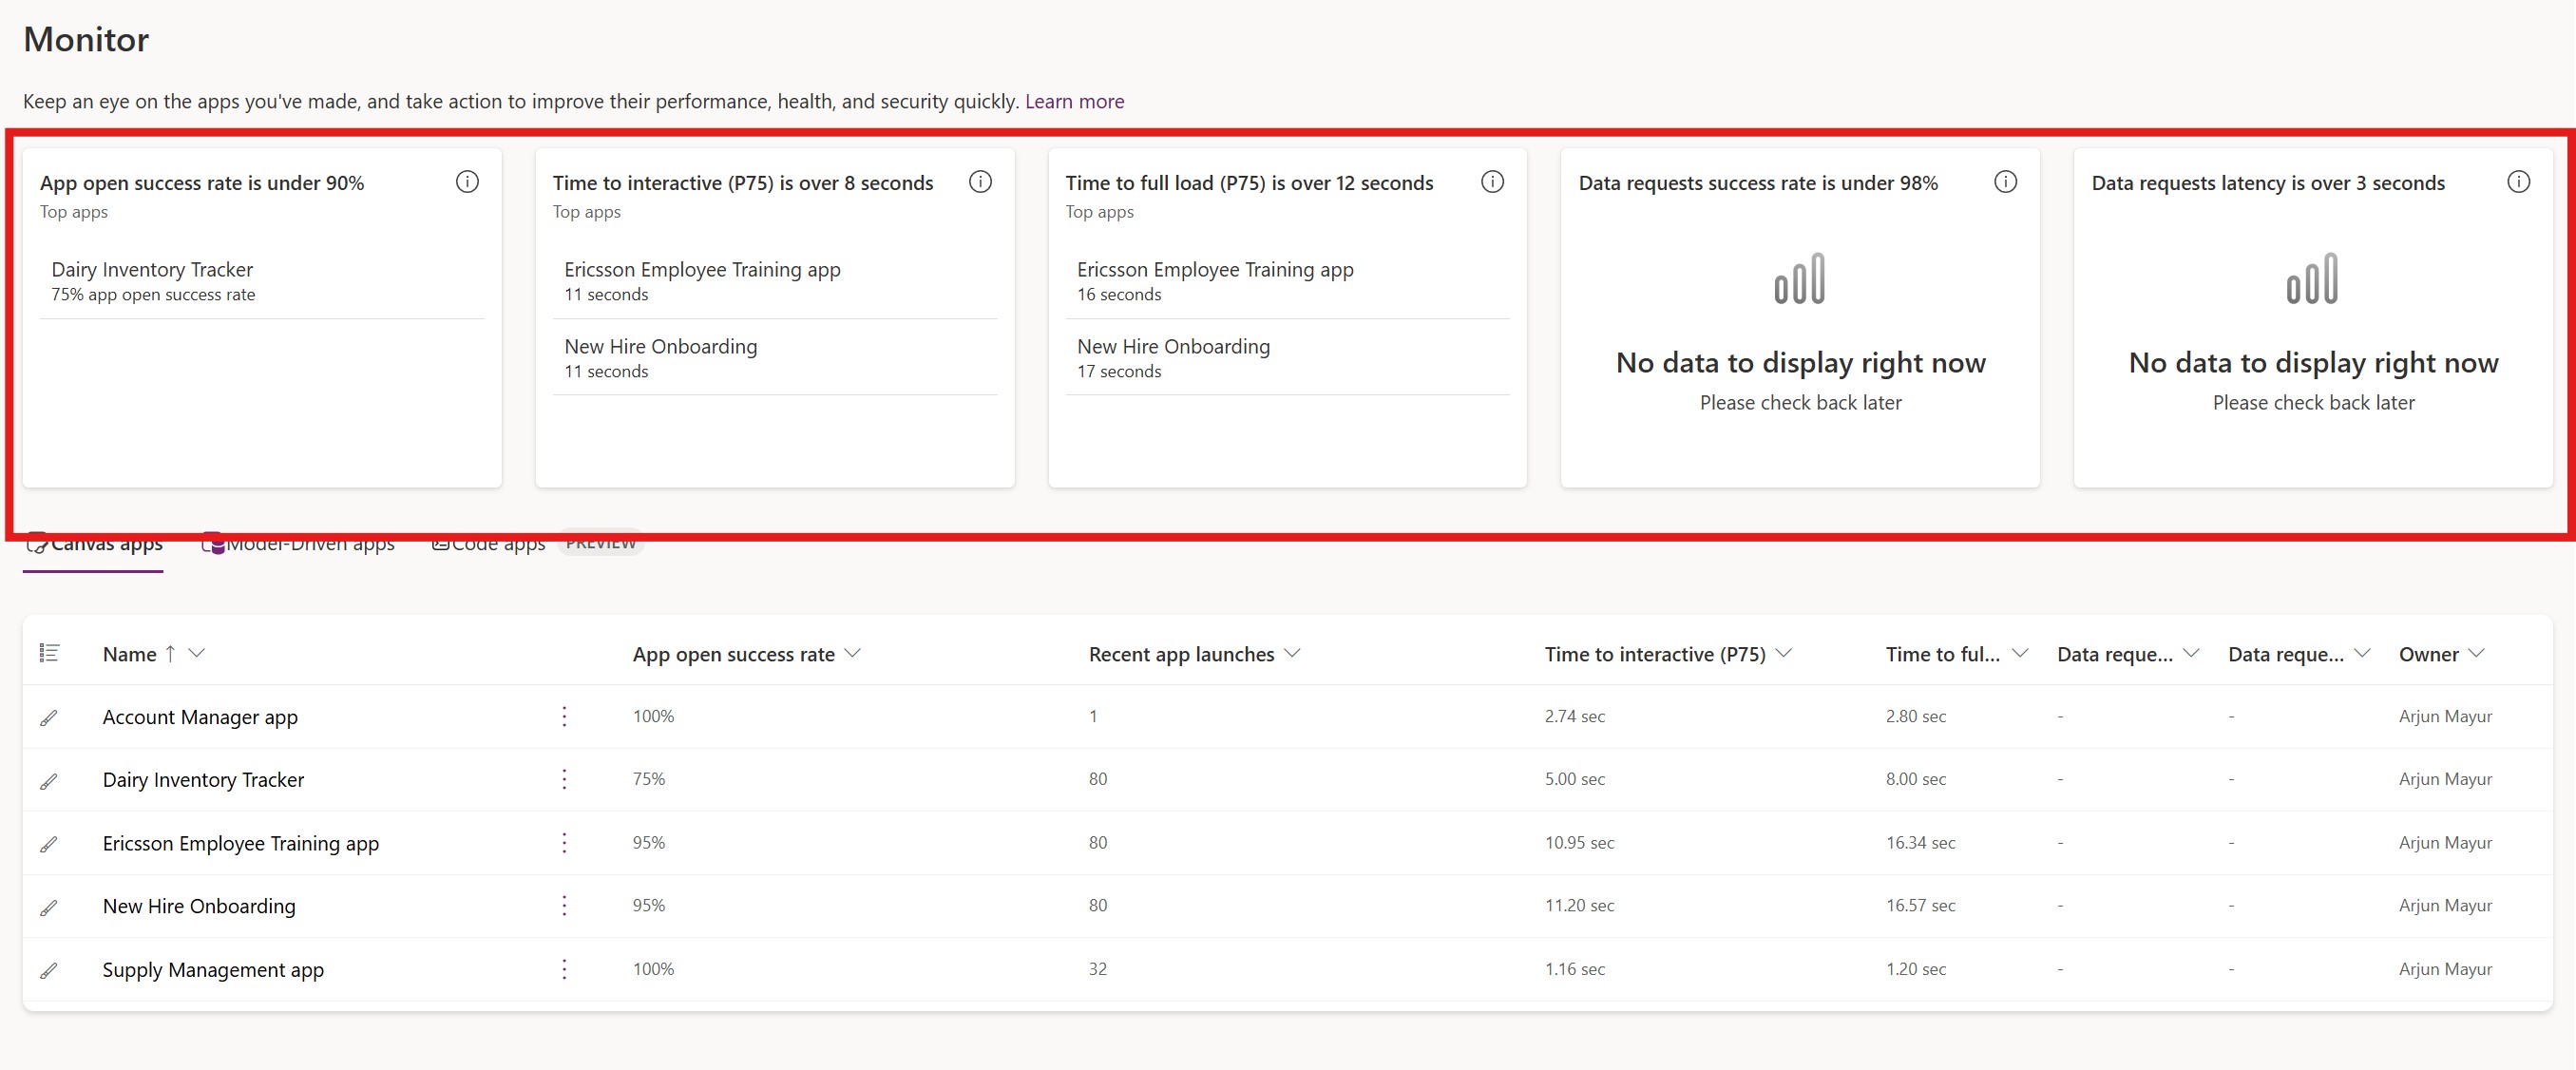The width and height of the screenshot is (2576, 1070).
Task: Edit Dairy Inventory Tracker with the pencil icon
Action: pos(50,780)
